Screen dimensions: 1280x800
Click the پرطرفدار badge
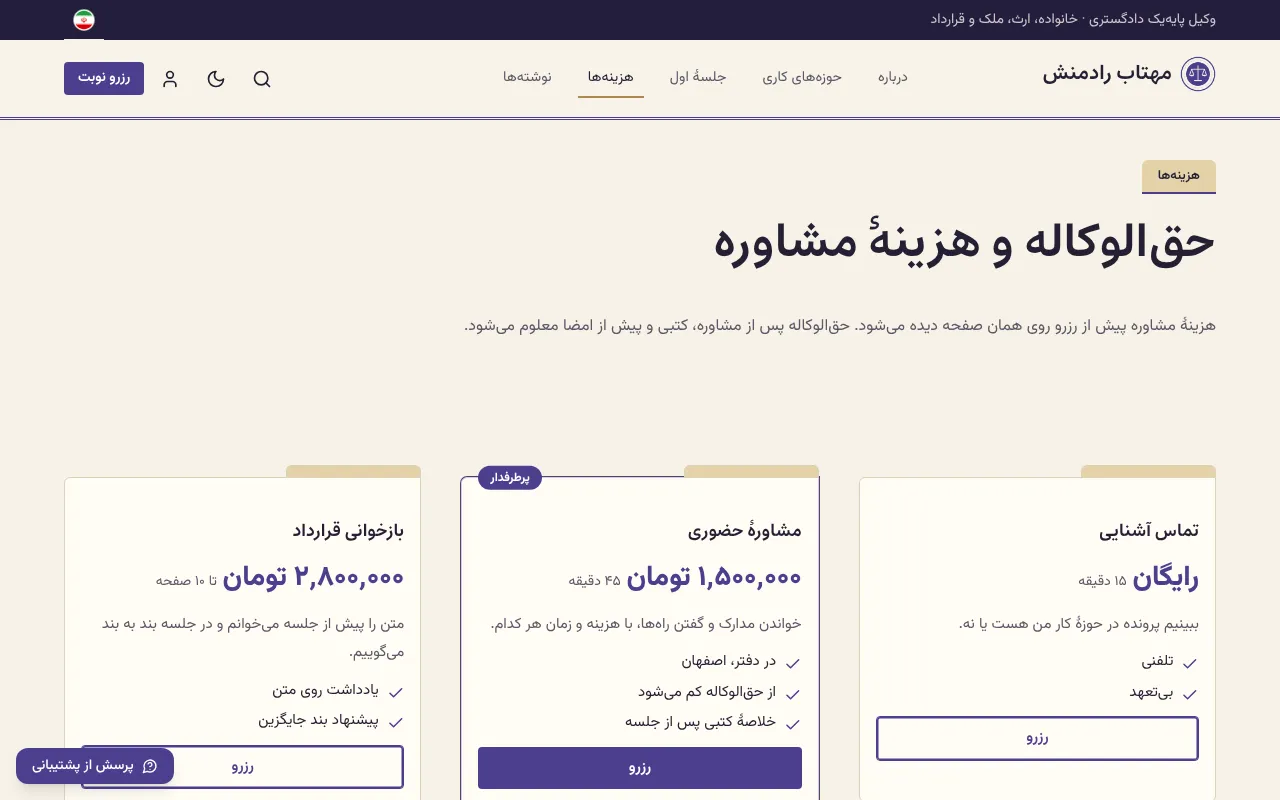pos(510,478)
